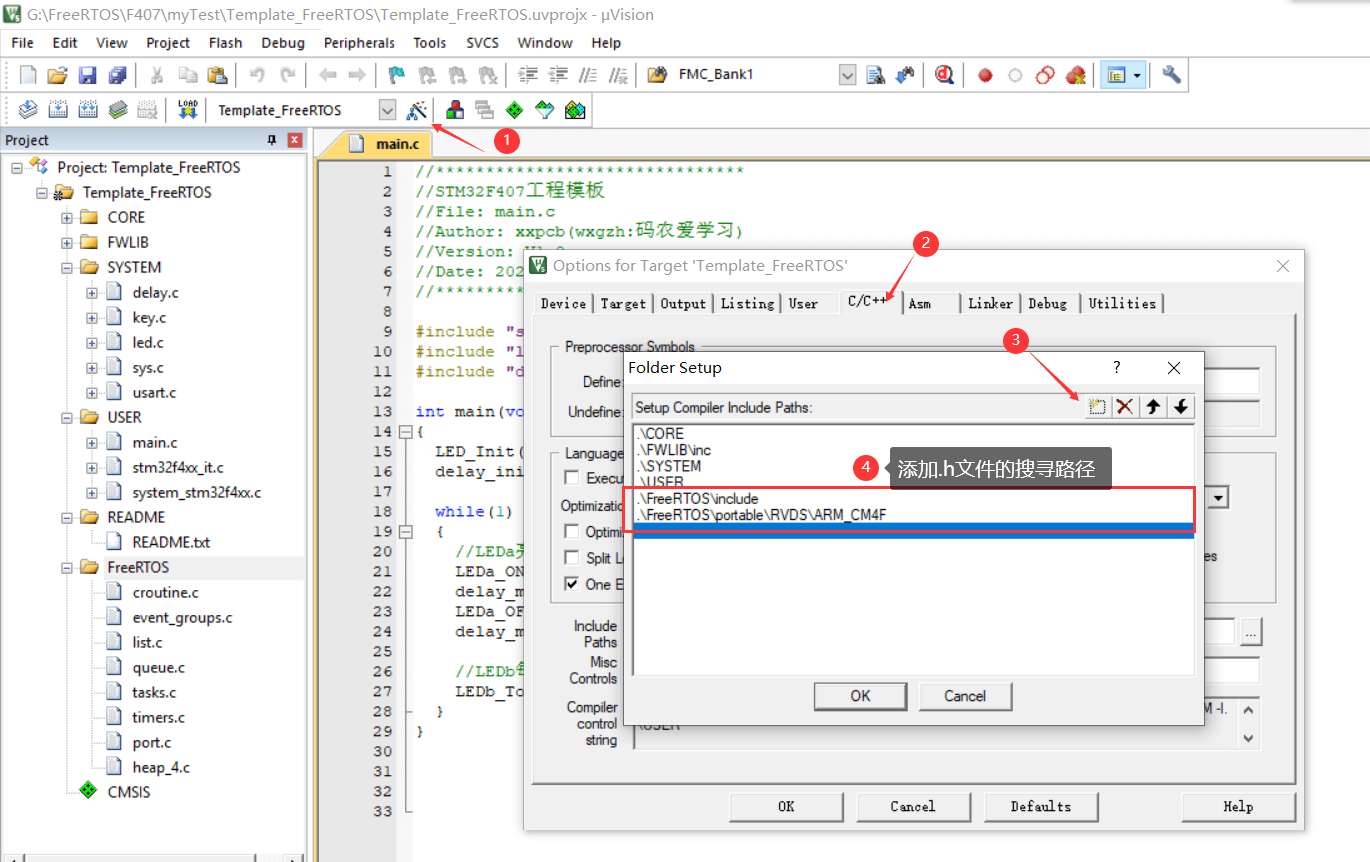The image size is (1370, 862).
Task: Click the New (Insert) include path icon
Action: click(x=1097, y=407)
